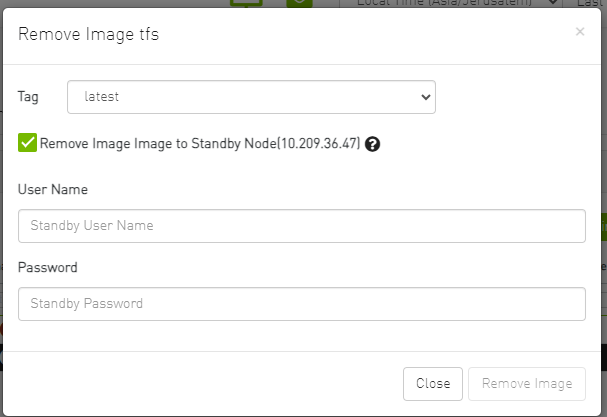Click the Standby Node checkbox label text

200,144
